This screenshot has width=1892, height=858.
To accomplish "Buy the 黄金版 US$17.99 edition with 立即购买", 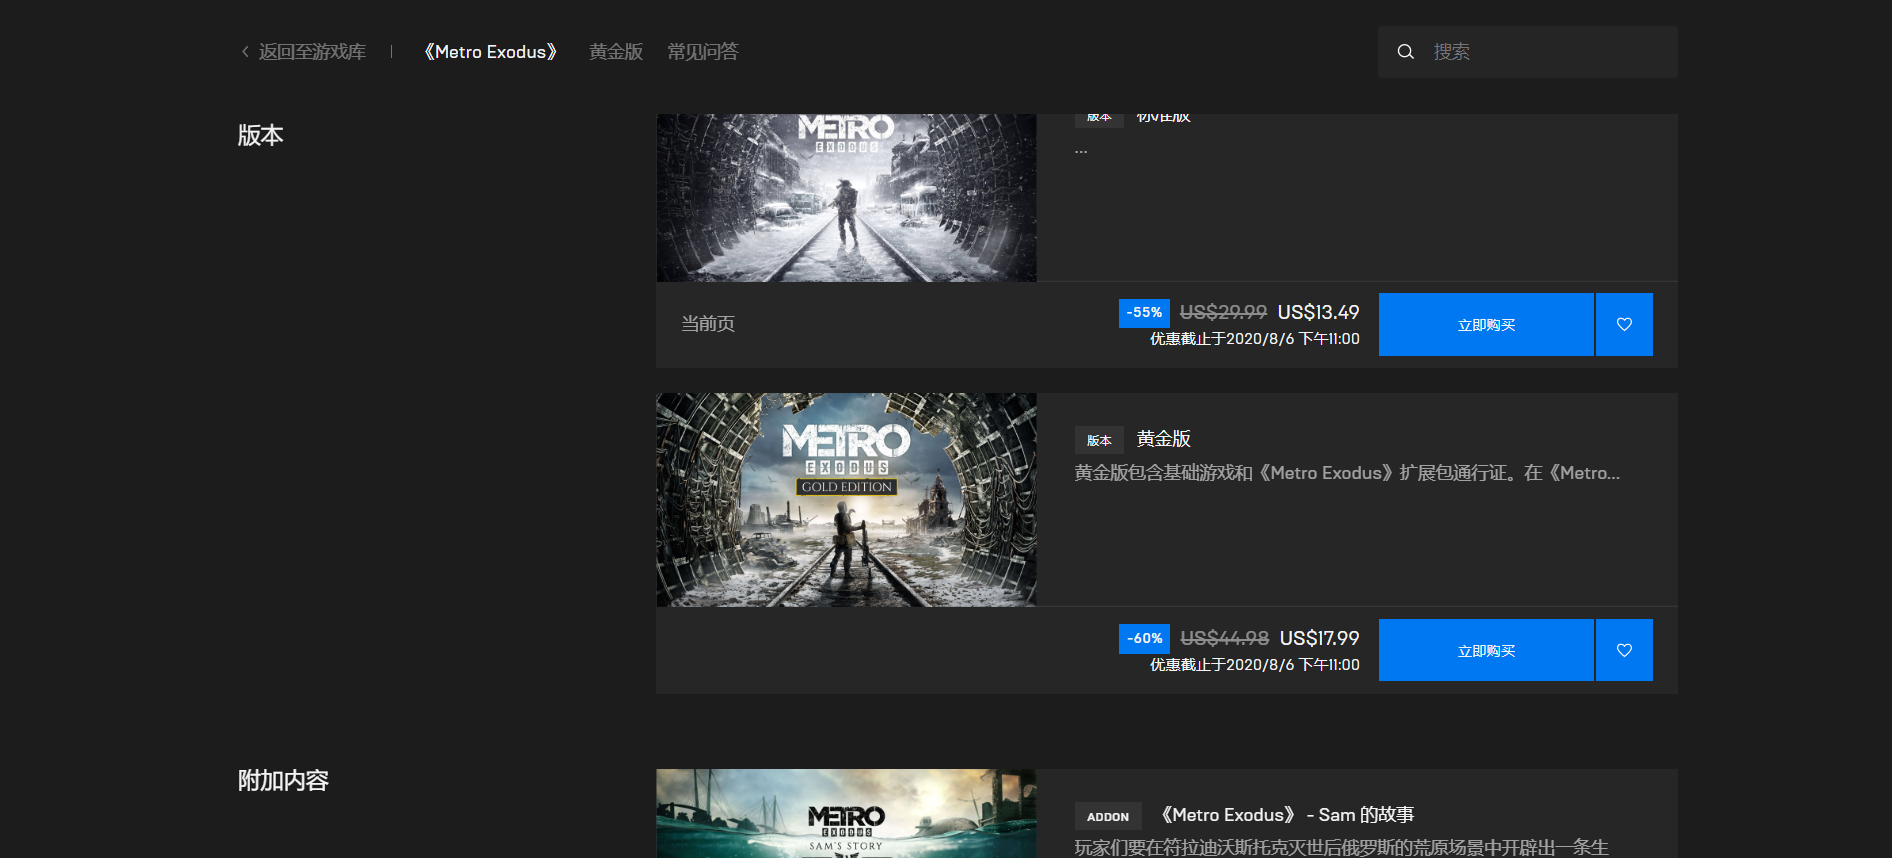I will (1486, 650).
